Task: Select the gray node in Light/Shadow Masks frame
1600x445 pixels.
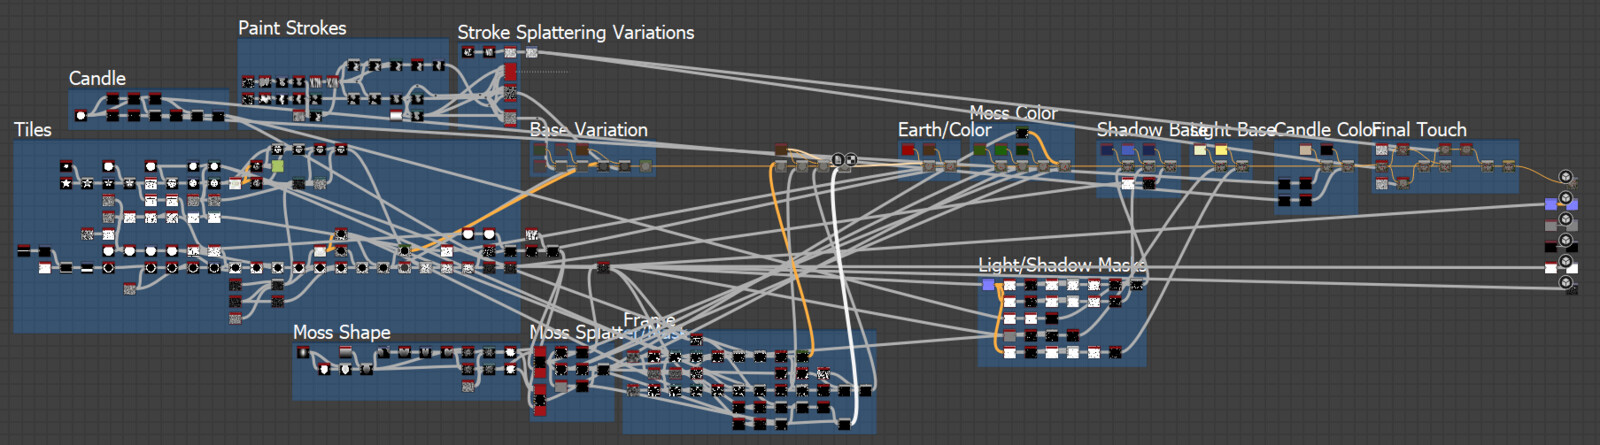Action: 1010,336
